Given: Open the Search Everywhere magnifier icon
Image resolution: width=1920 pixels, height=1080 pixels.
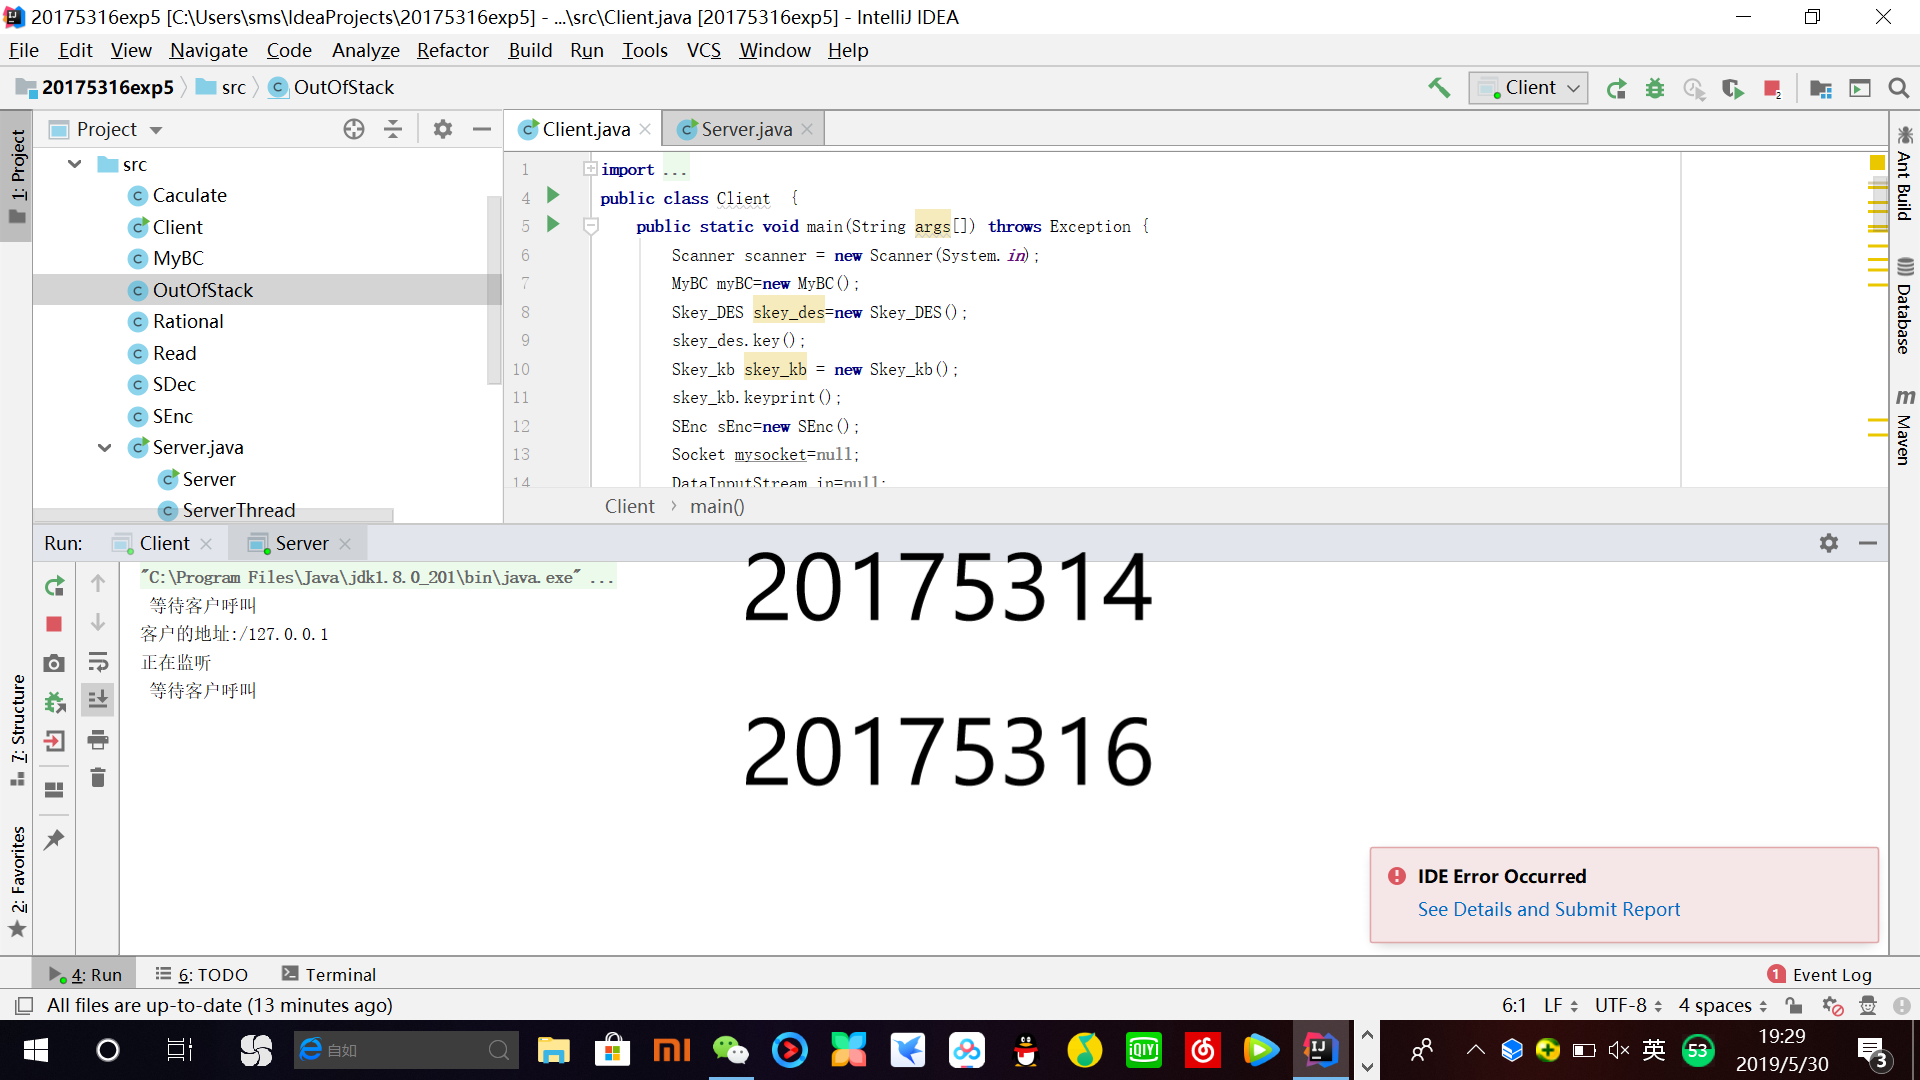Looking at the screenshot, I should 1899,88.
